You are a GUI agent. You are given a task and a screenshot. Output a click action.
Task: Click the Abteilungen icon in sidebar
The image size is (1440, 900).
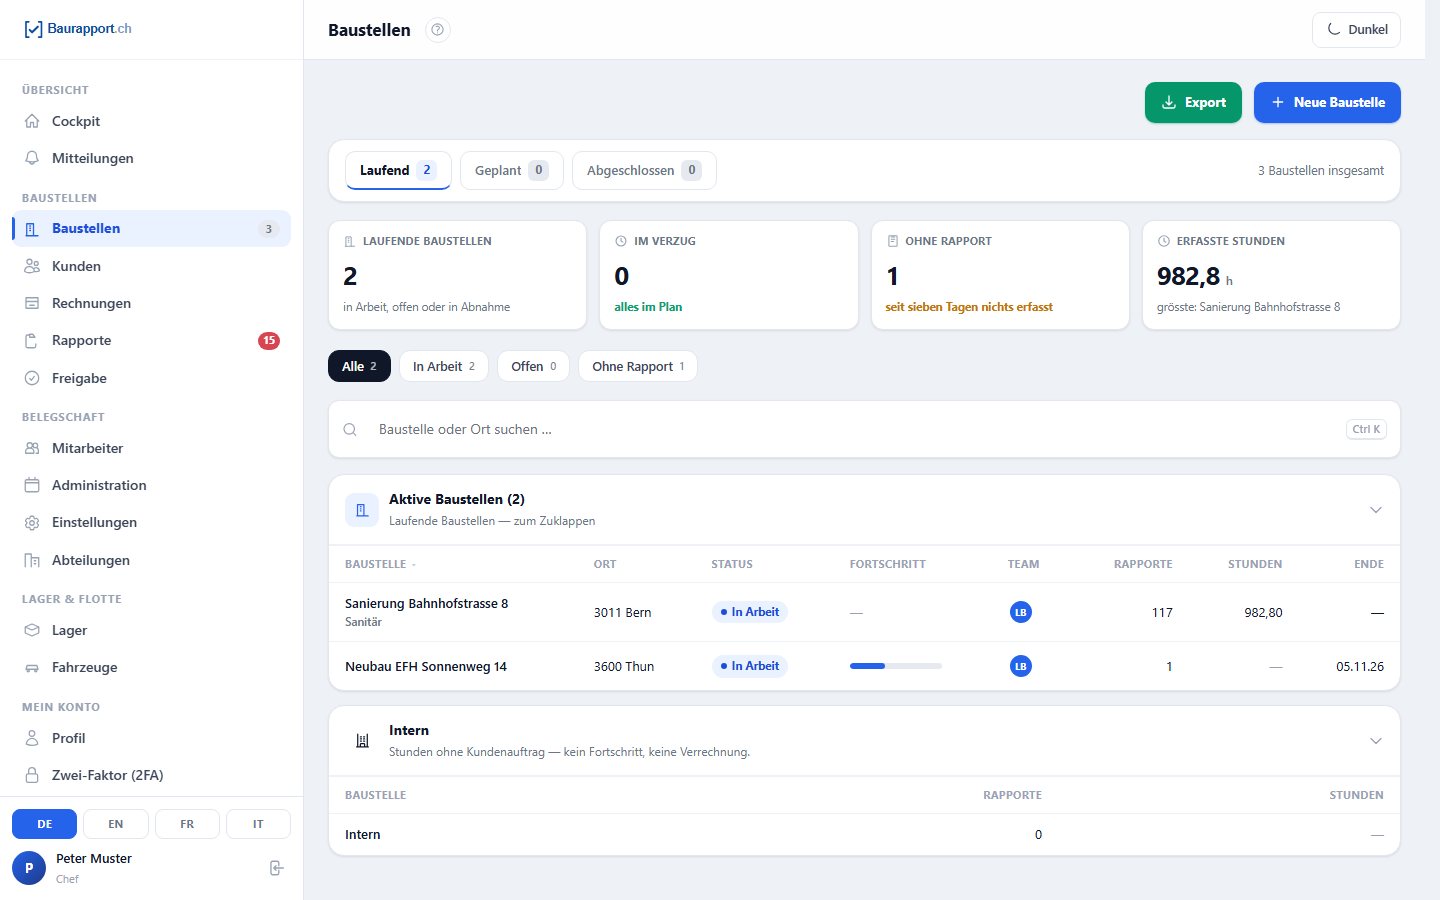(x=32, y=560)
